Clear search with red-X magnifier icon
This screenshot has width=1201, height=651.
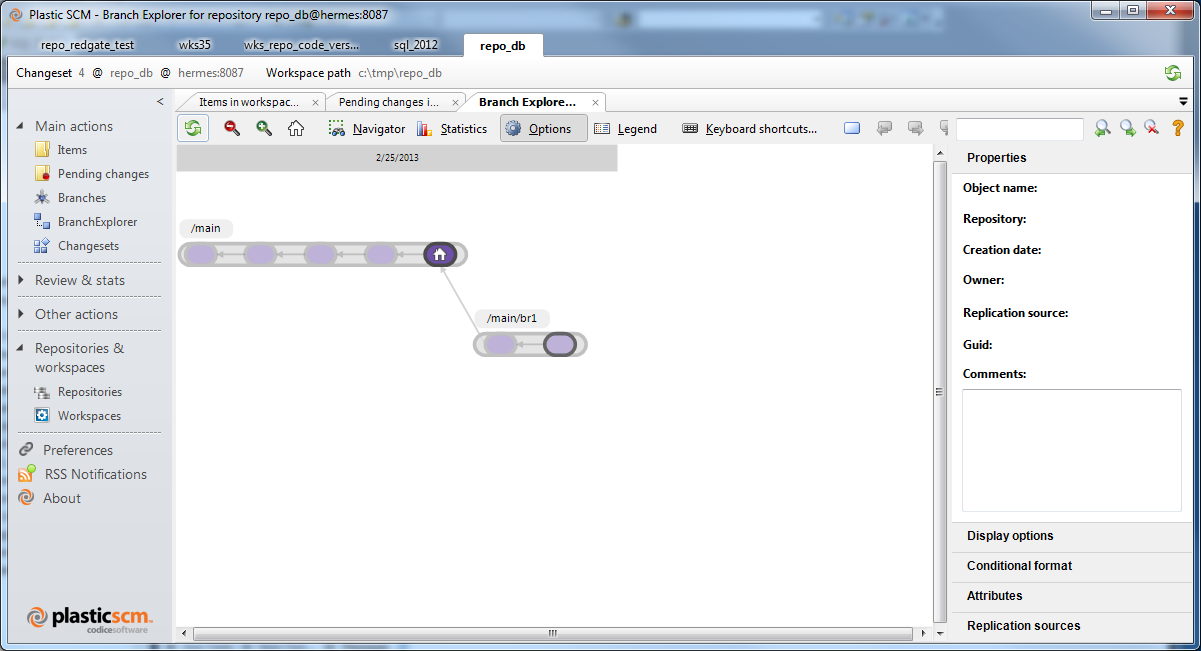(1152, 128)
